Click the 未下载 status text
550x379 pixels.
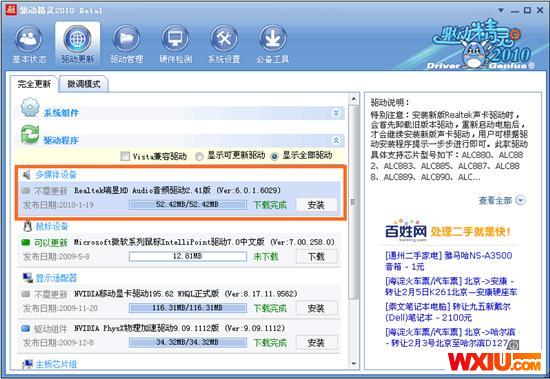(266, 257)
